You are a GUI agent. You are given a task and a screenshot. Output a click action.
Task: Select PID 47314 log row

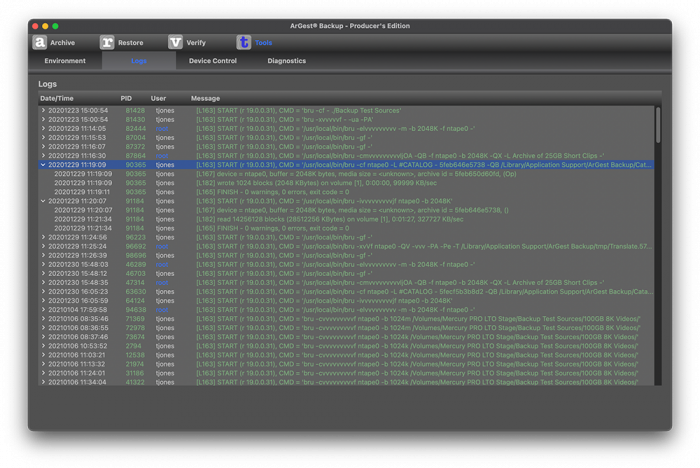(x=346, y=283)
